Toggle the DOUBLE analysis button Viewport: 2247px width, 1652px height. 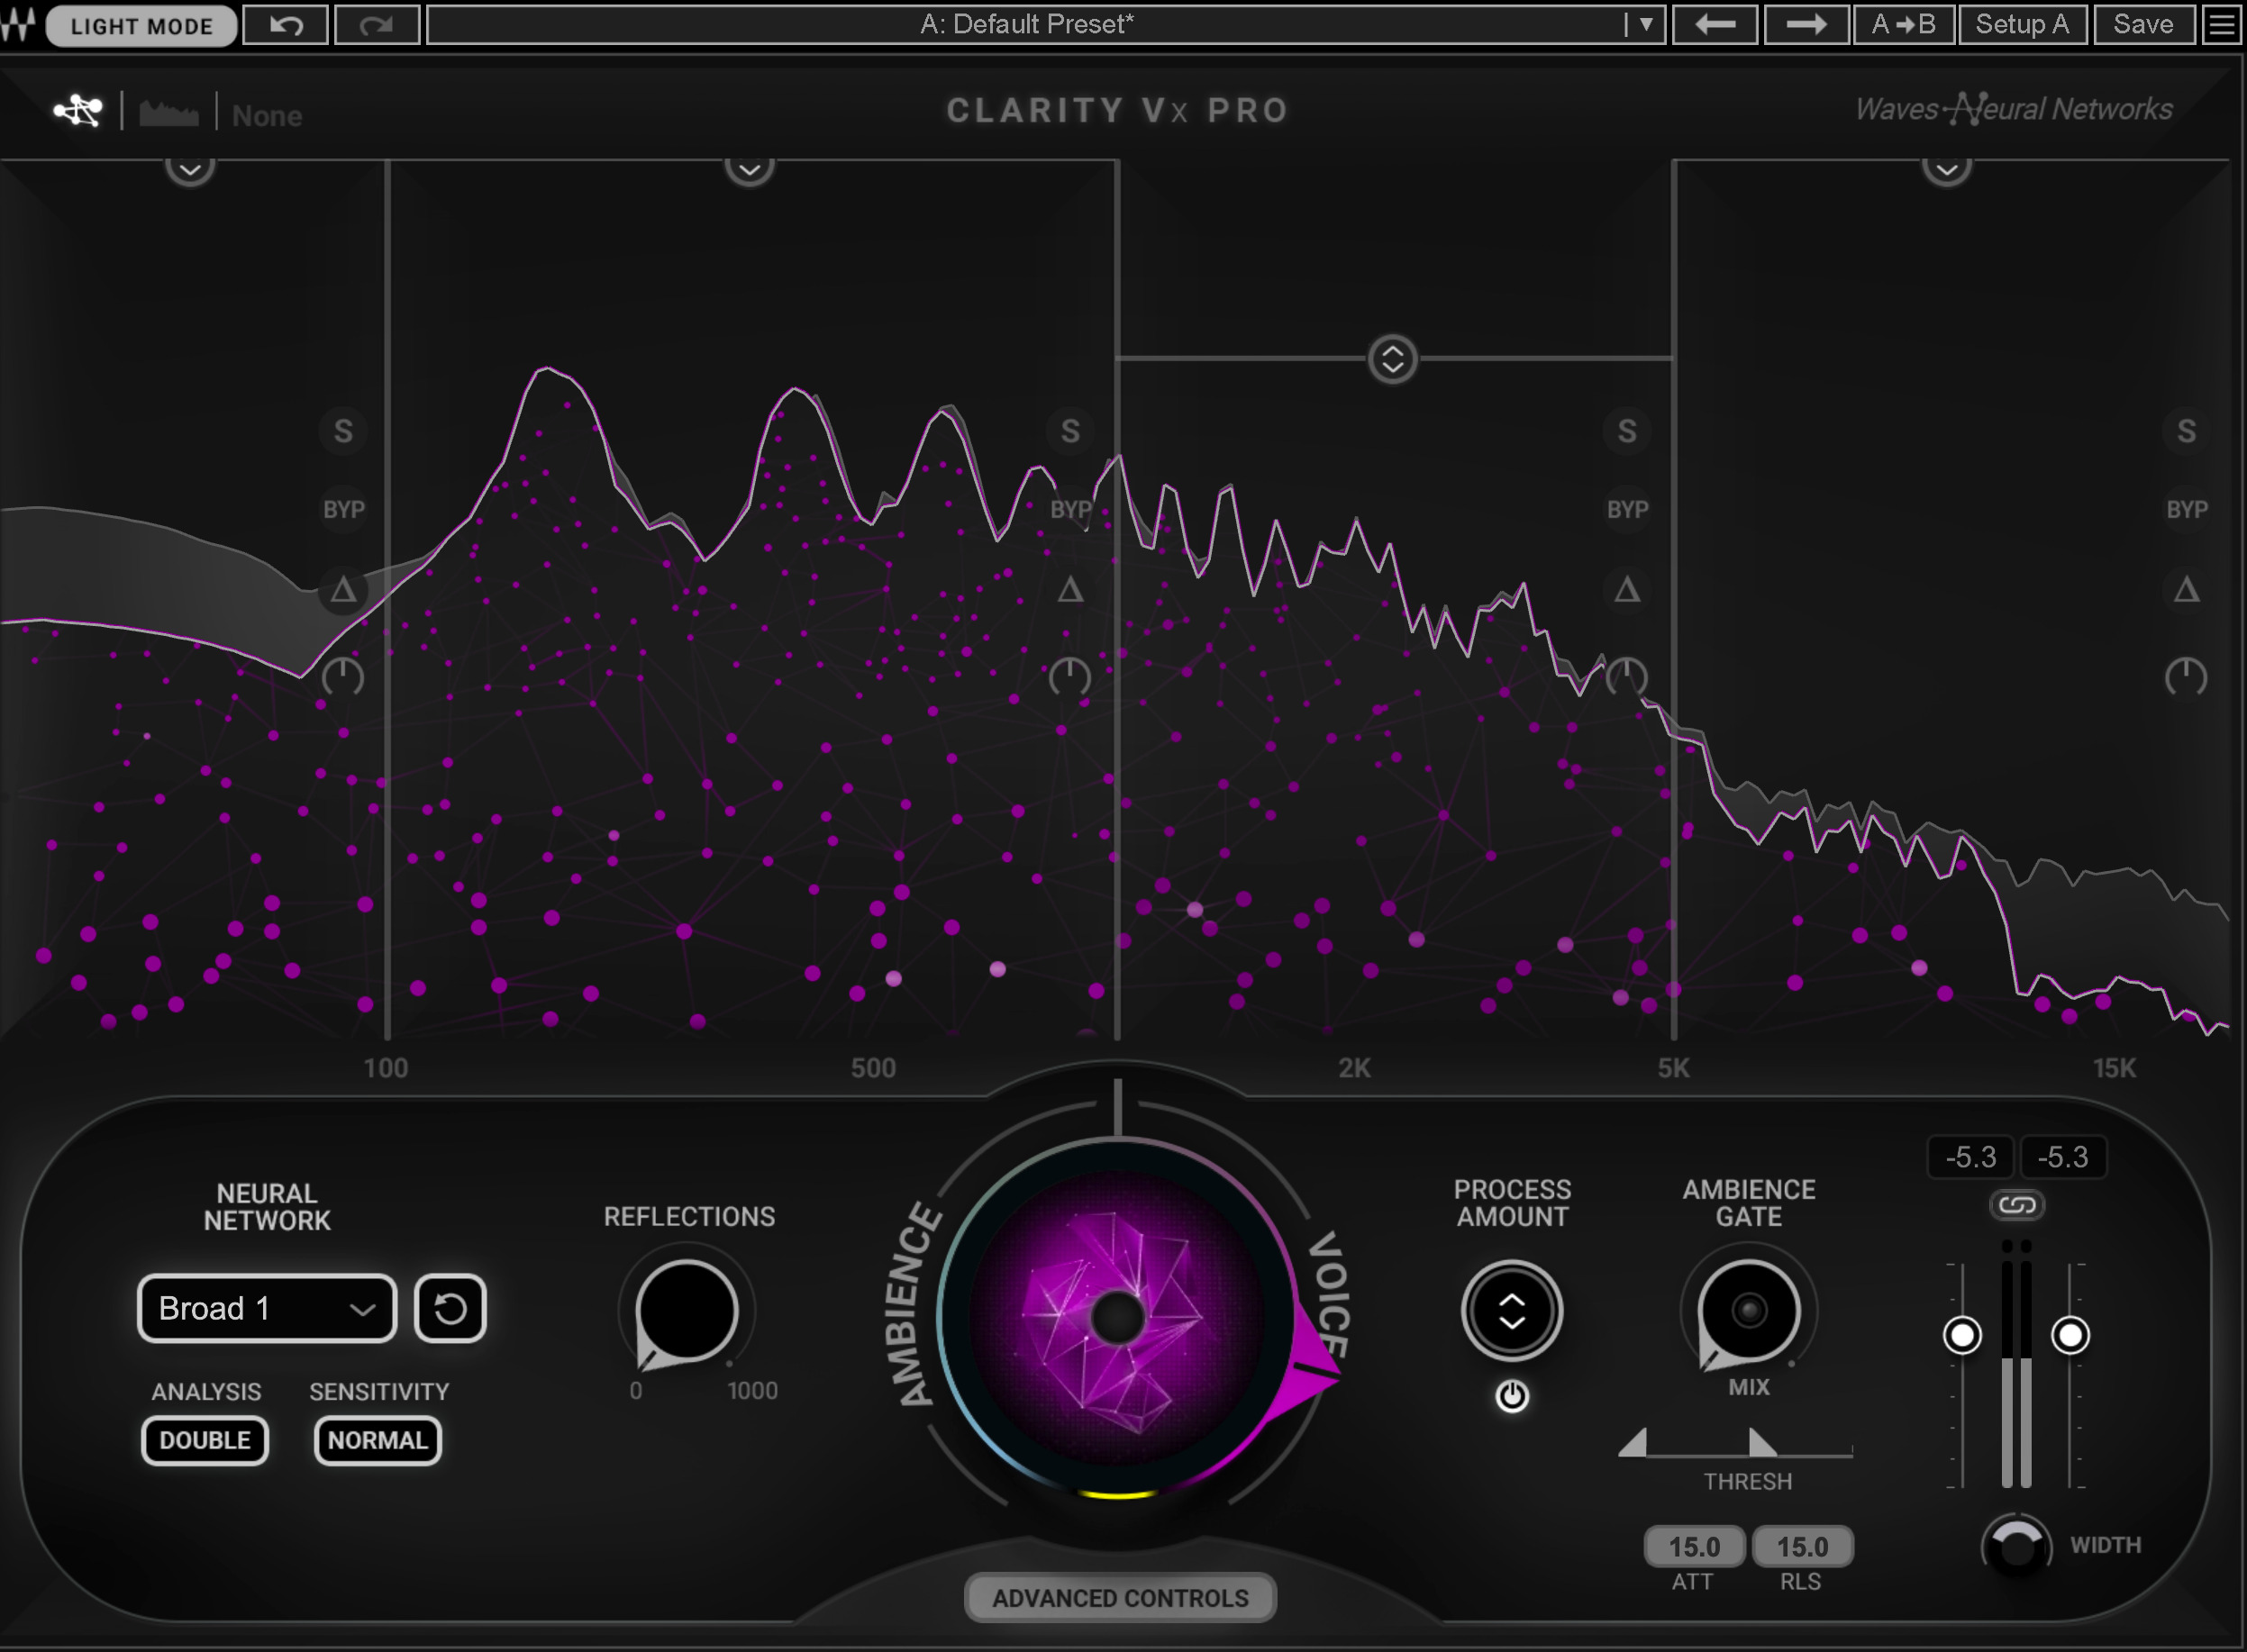click(x=205, y=1440)
